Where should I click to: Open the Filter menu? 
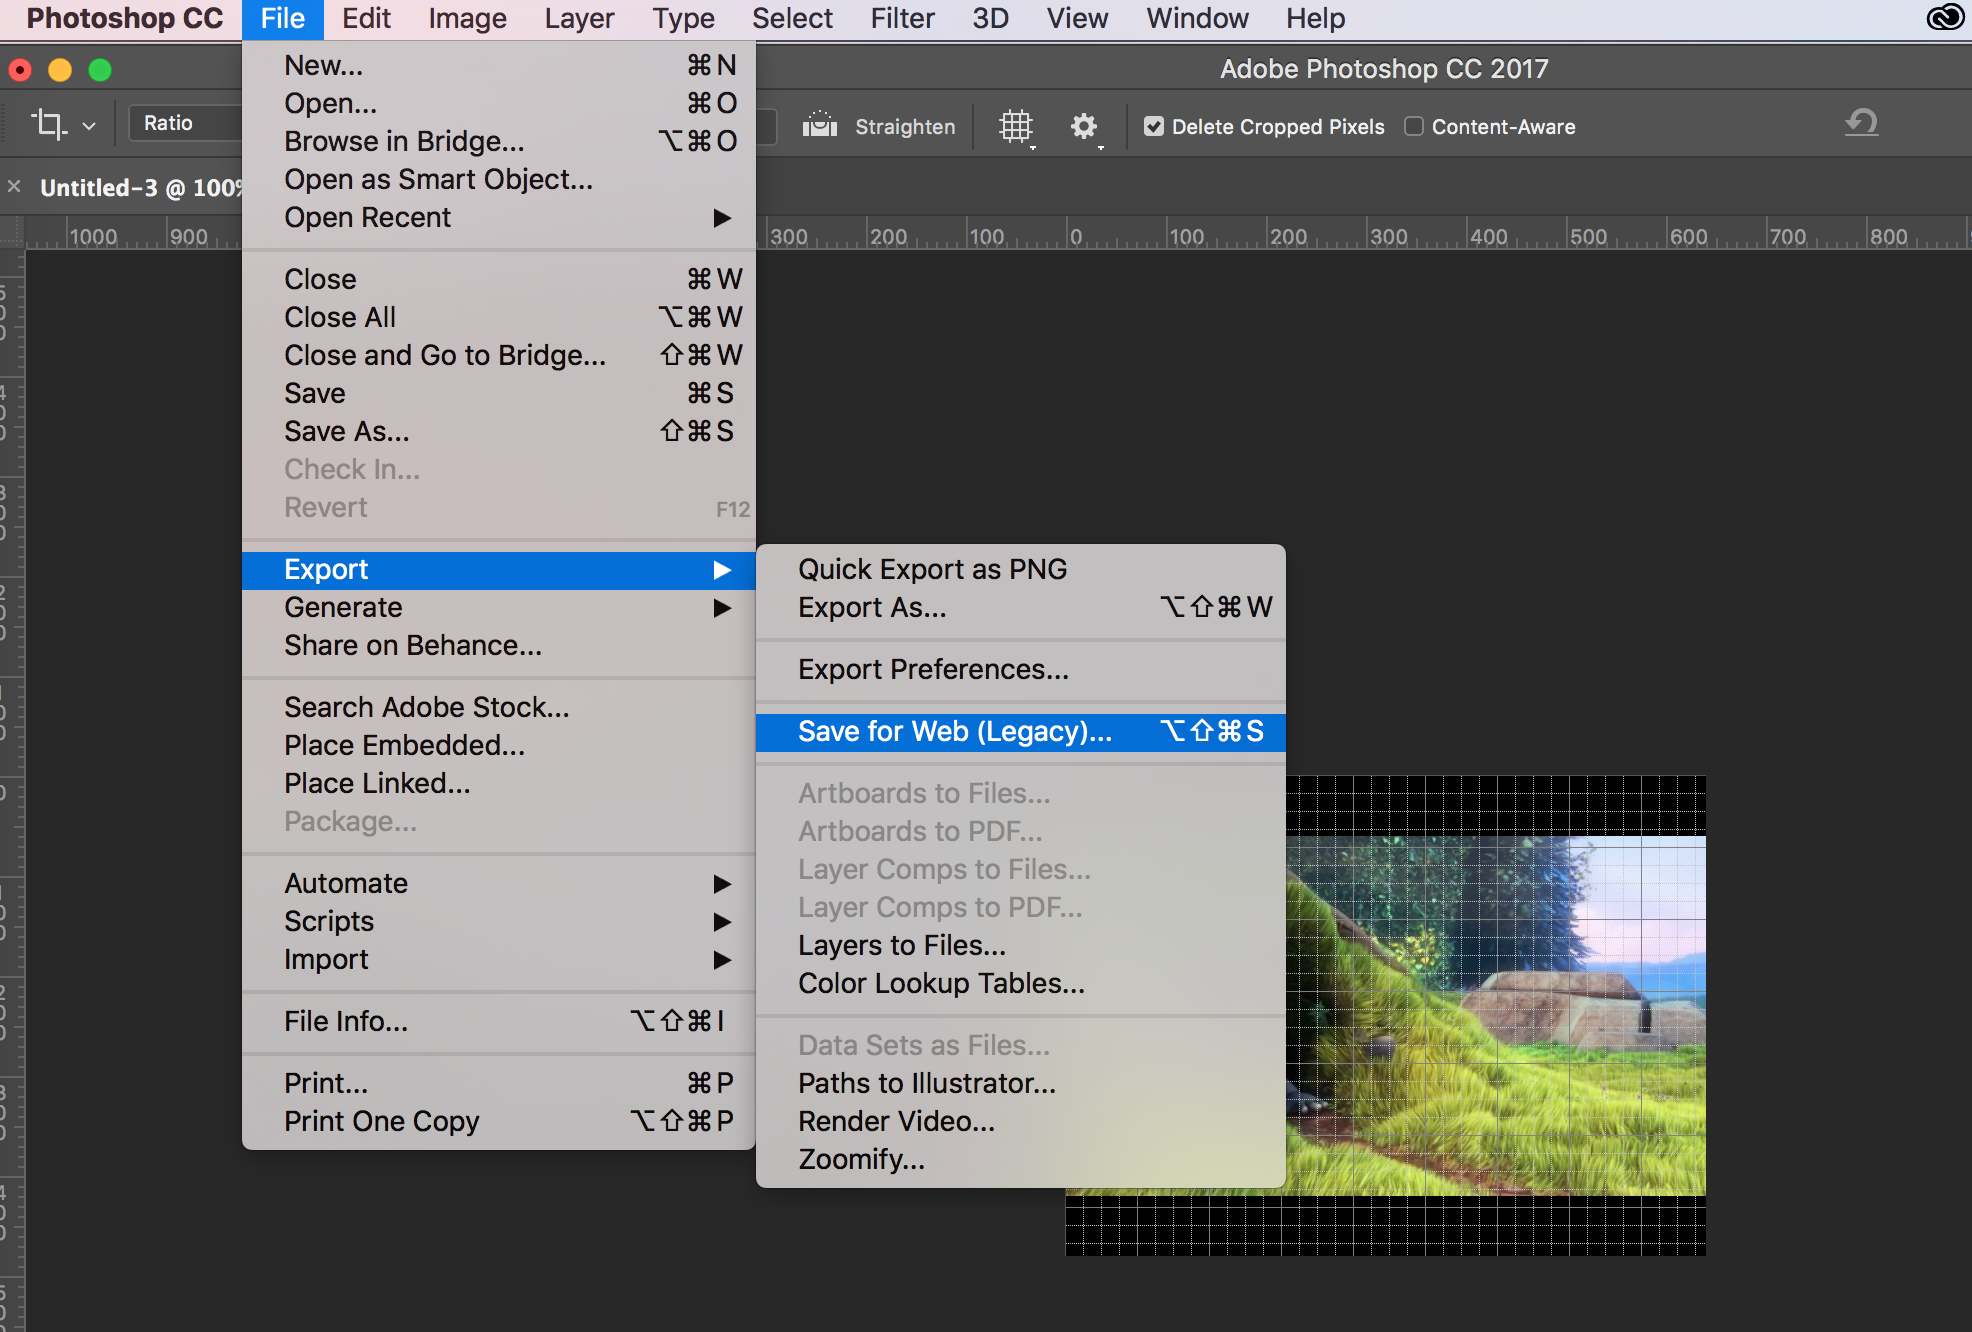pyautogui.click(x=902, y=18)
